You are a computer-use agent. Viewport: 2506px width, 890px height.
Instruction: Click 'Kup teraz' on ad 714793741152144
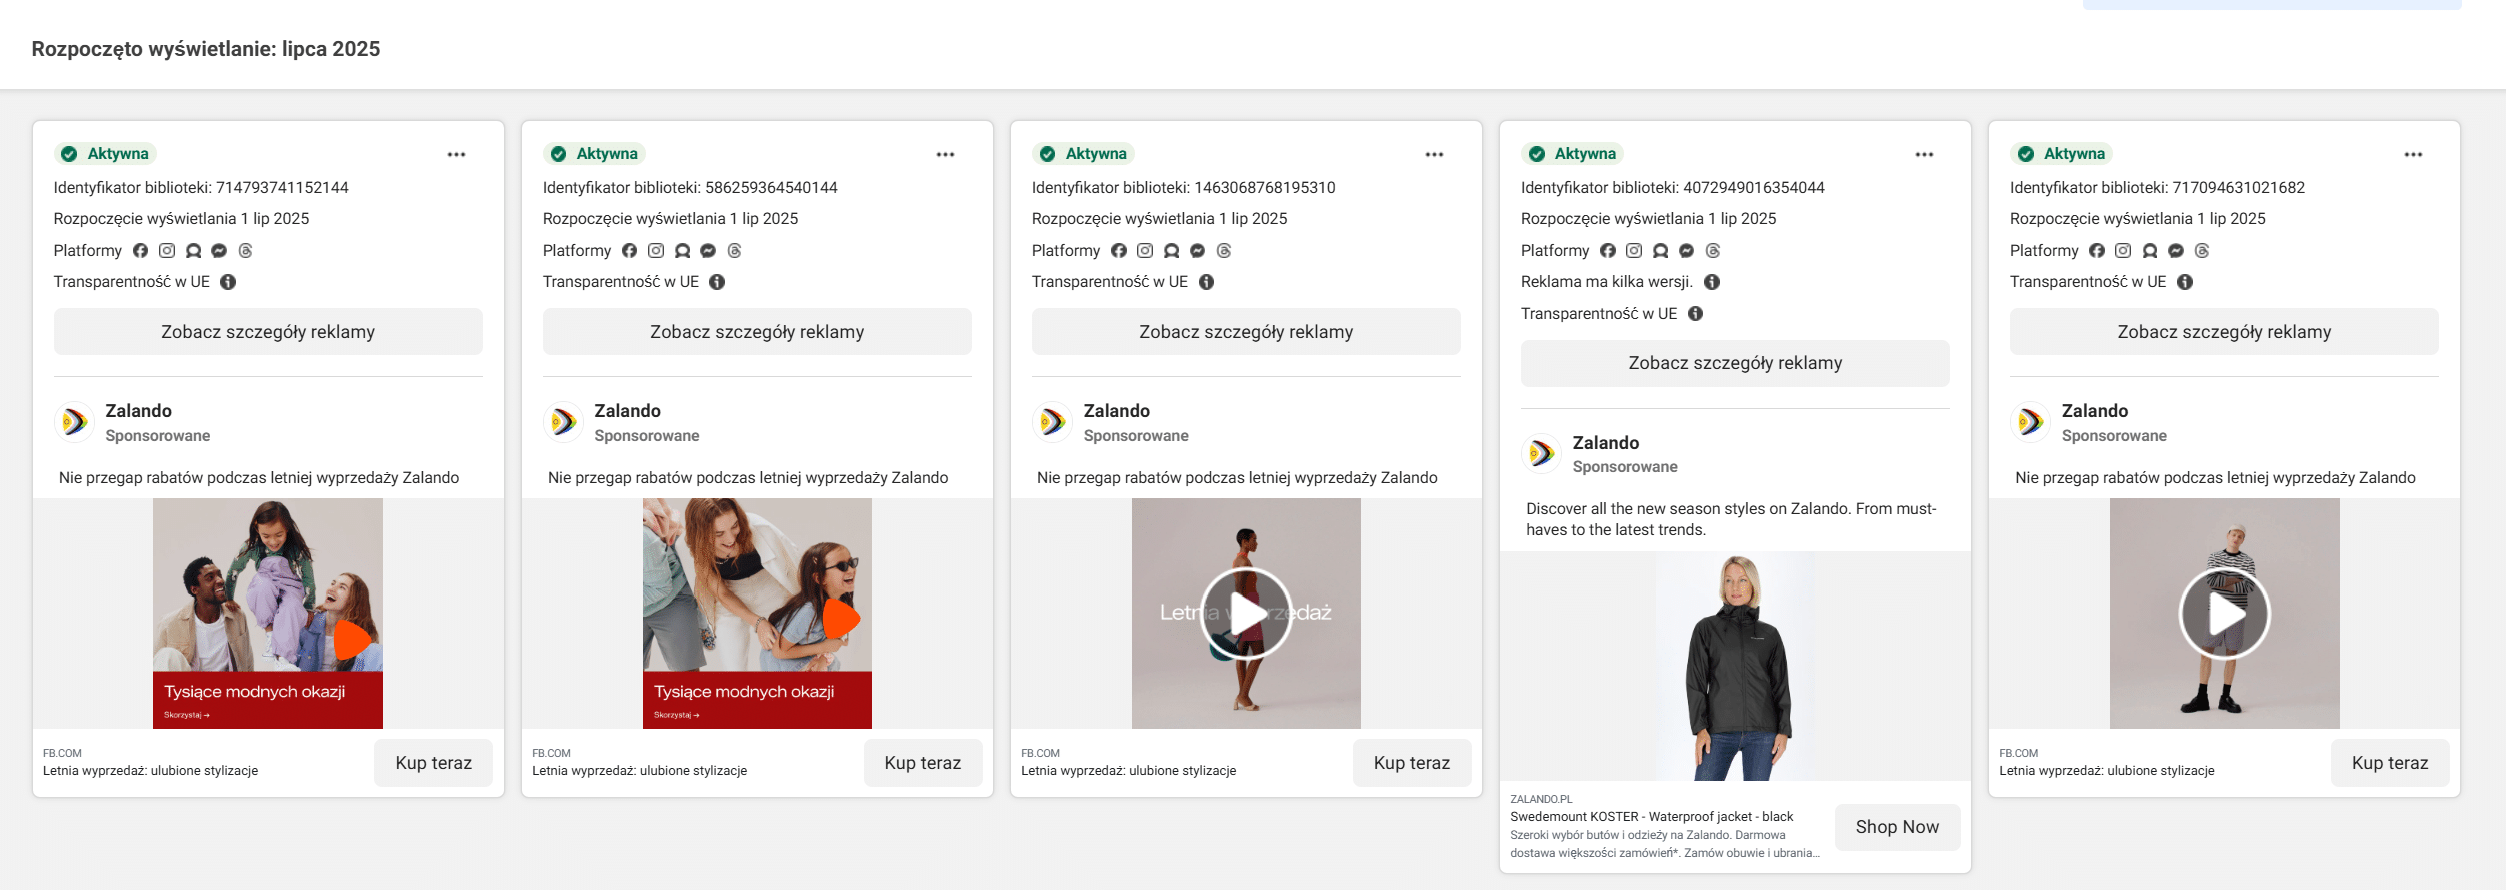click(433, 763)
